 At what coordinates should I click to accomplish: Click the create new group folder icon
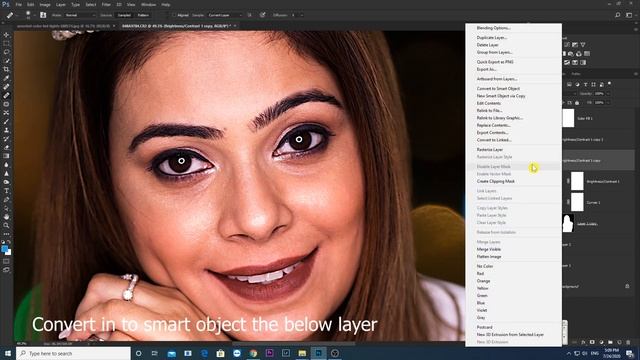coord(610,342)
